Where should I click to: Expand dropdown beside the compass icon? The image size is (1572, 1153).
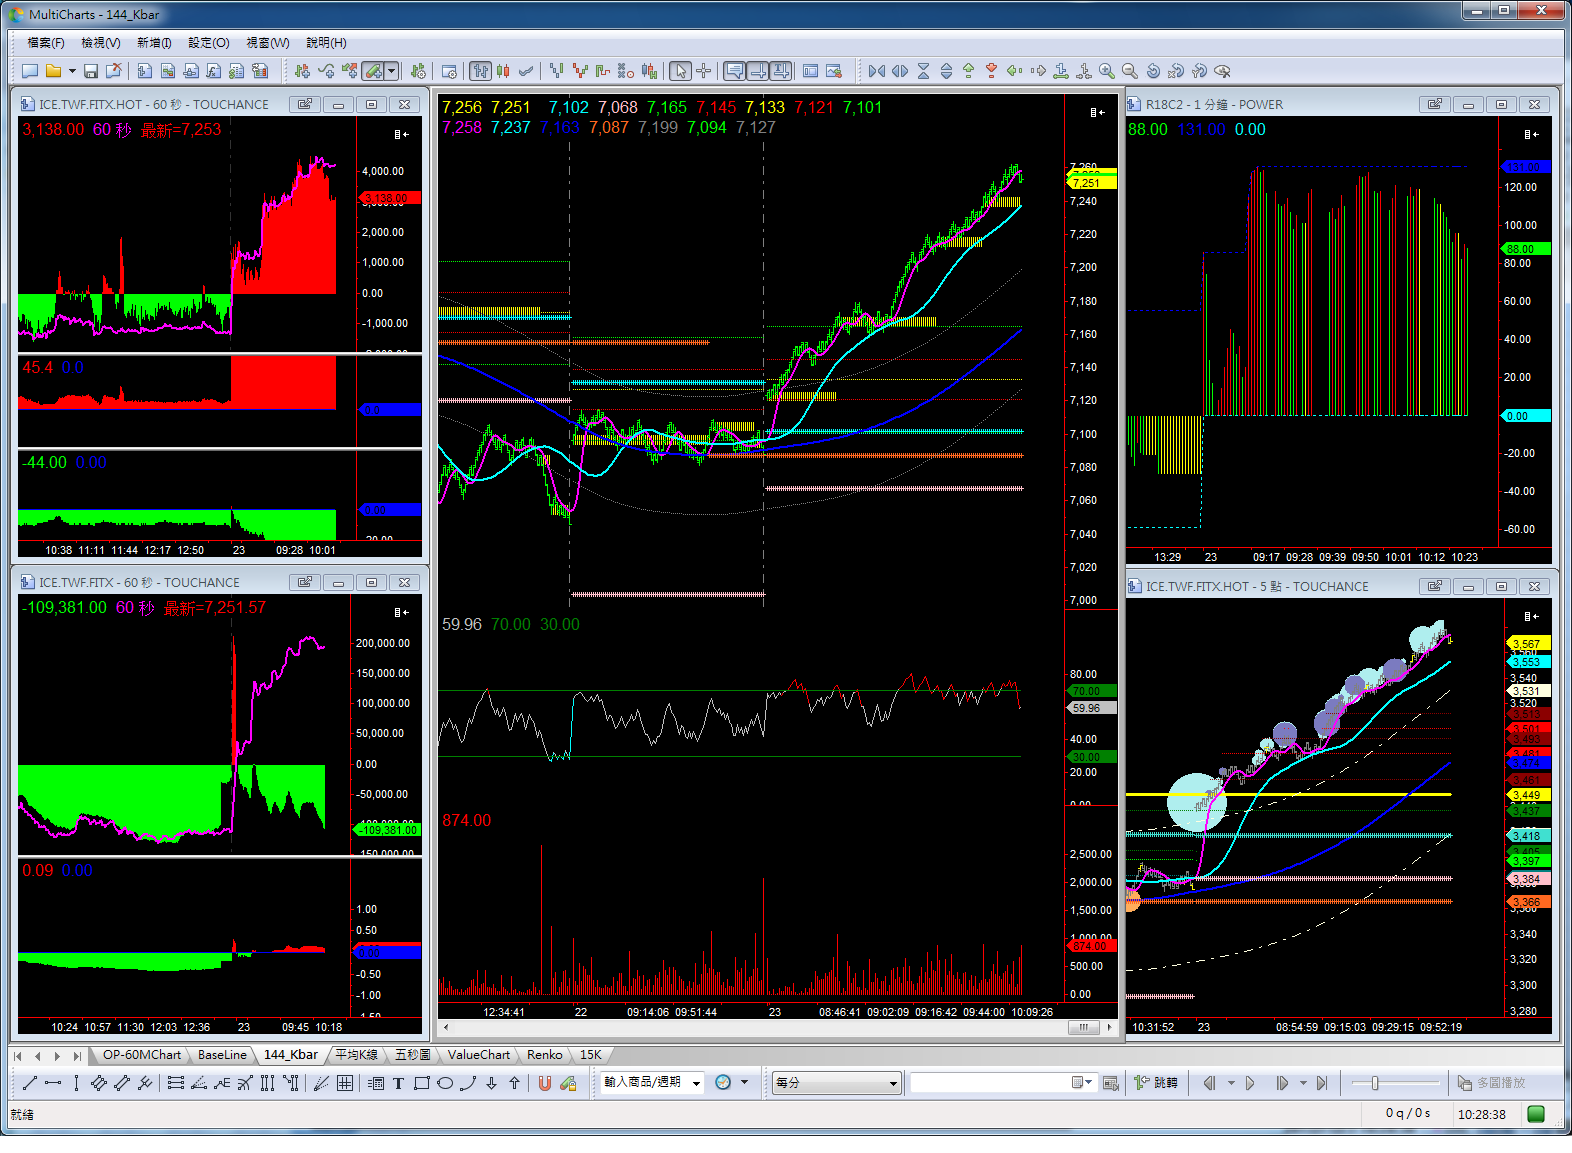click(x=744, y=1083)
